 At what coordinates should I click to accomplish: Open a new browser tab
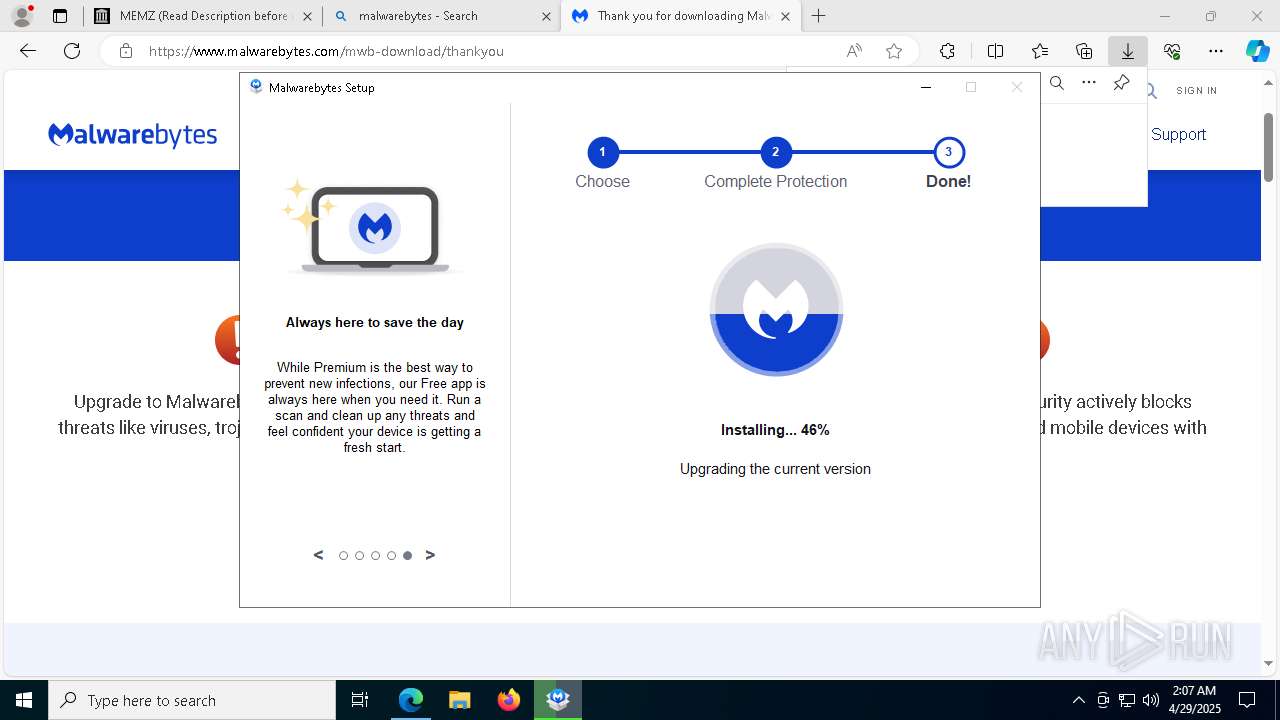(x=819, y=16)
